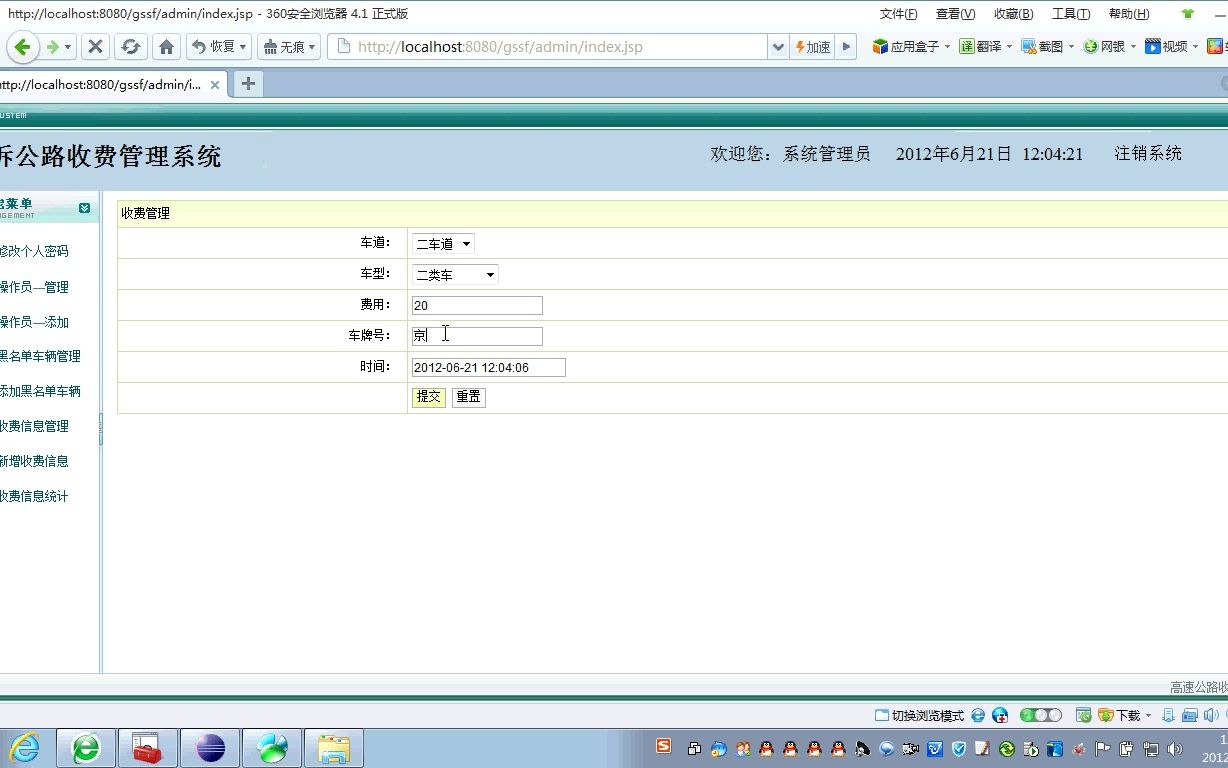Click inside the 车牌号 input field
This screenshot has height=768, width=1228.
click(x=477, y=335)
